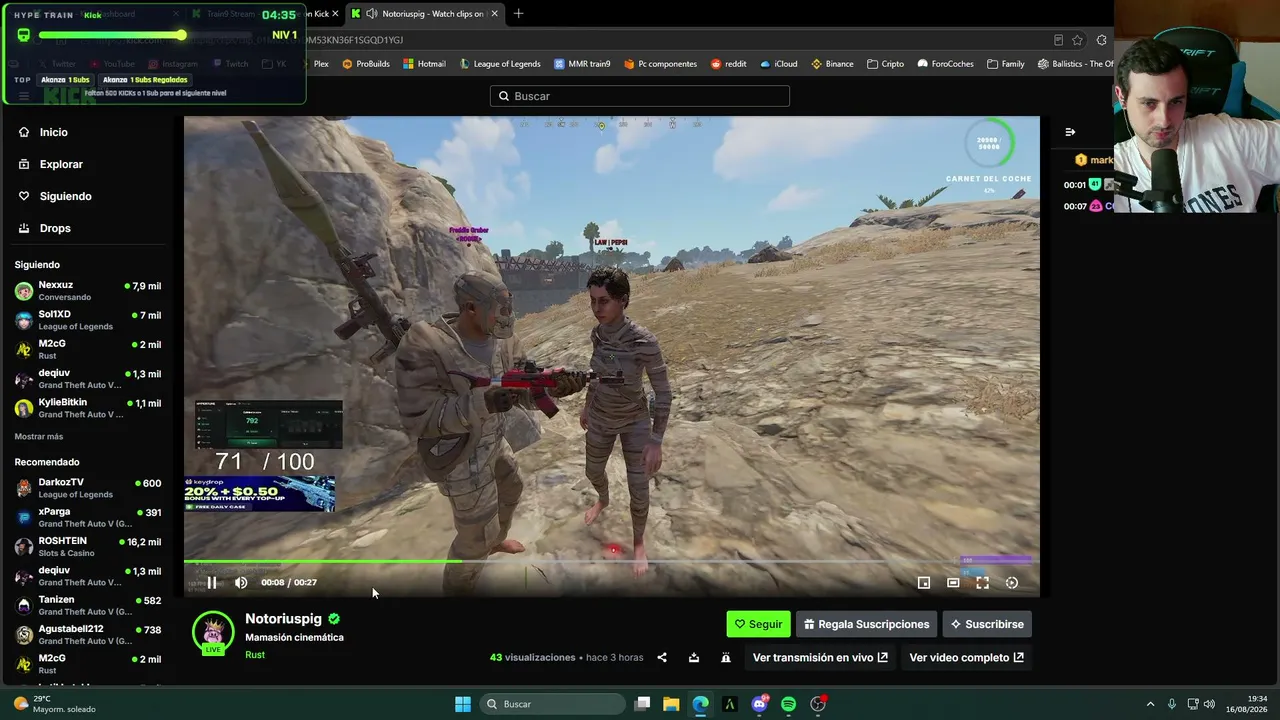This screenshot has width=1280, height=720.
Task: Open Nexxuz channel in the following list
Action: pos(88,291)
